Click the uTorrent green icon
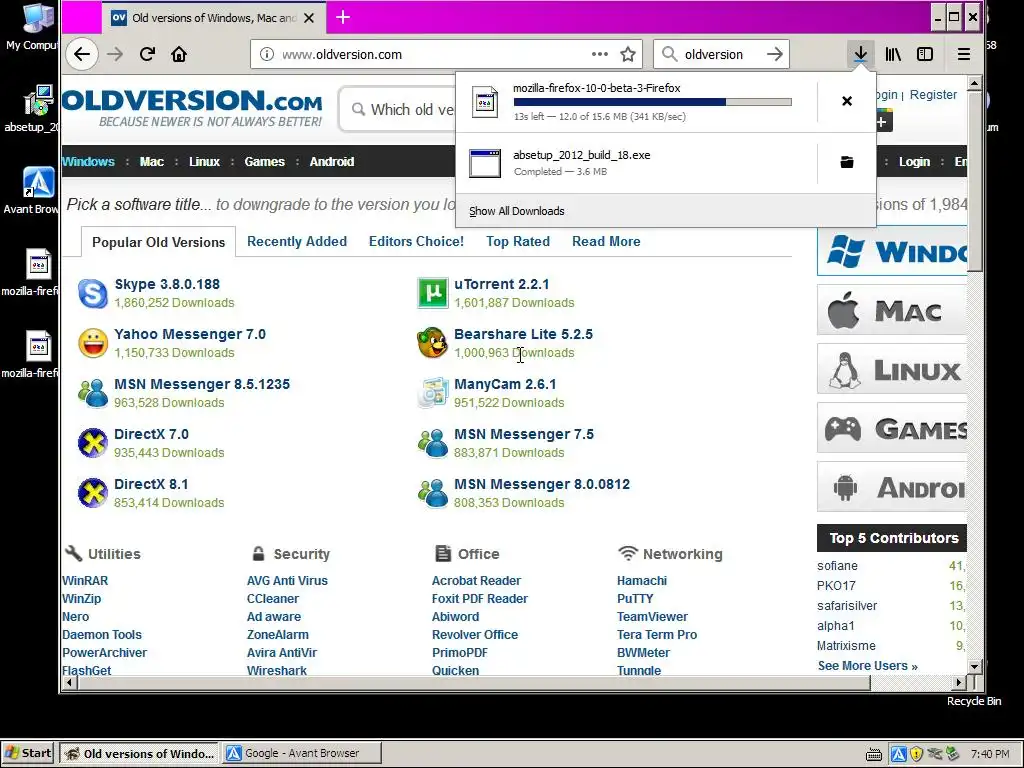The height and width of the screenshot is (768, 1024). [x=432, y=293]
